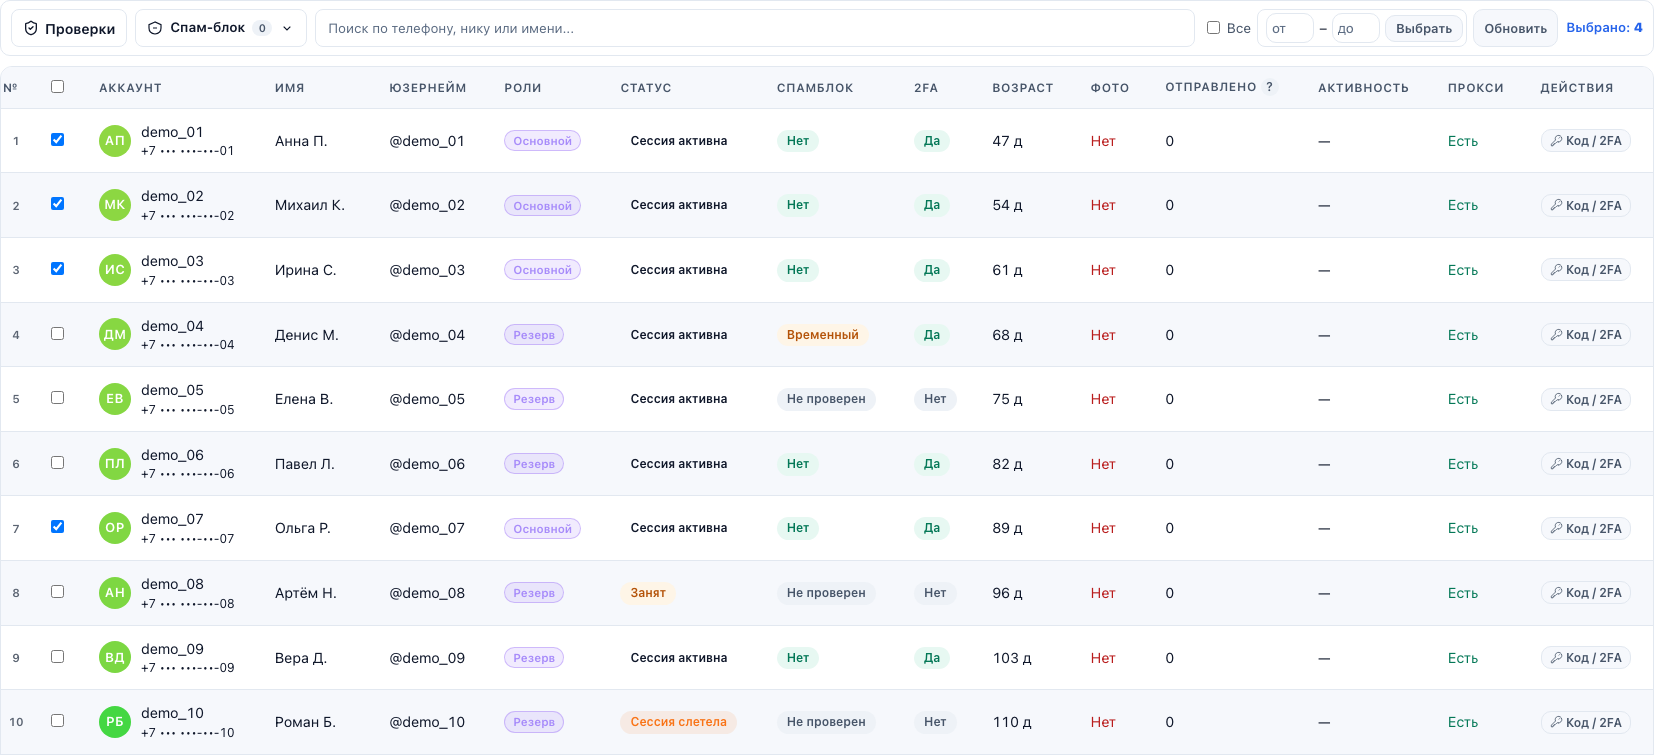1654x755 pixels.
Task: Click the АН avatar of demo_08
Action: pos(115,593)
